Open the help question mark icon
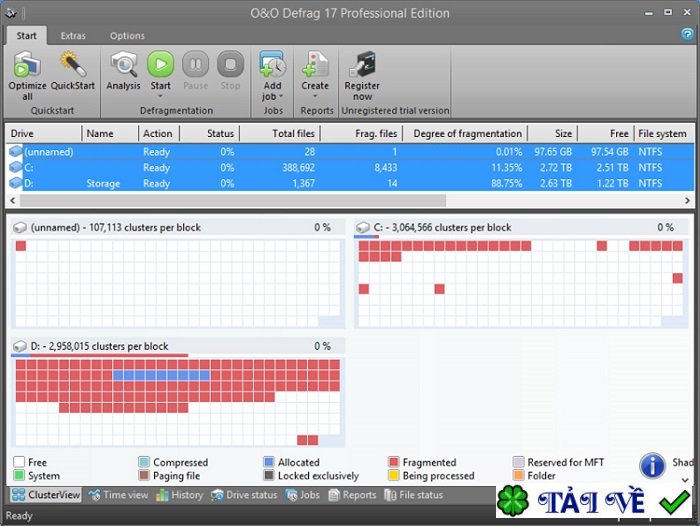Screen dimensions: 700x526 [688, 34]
